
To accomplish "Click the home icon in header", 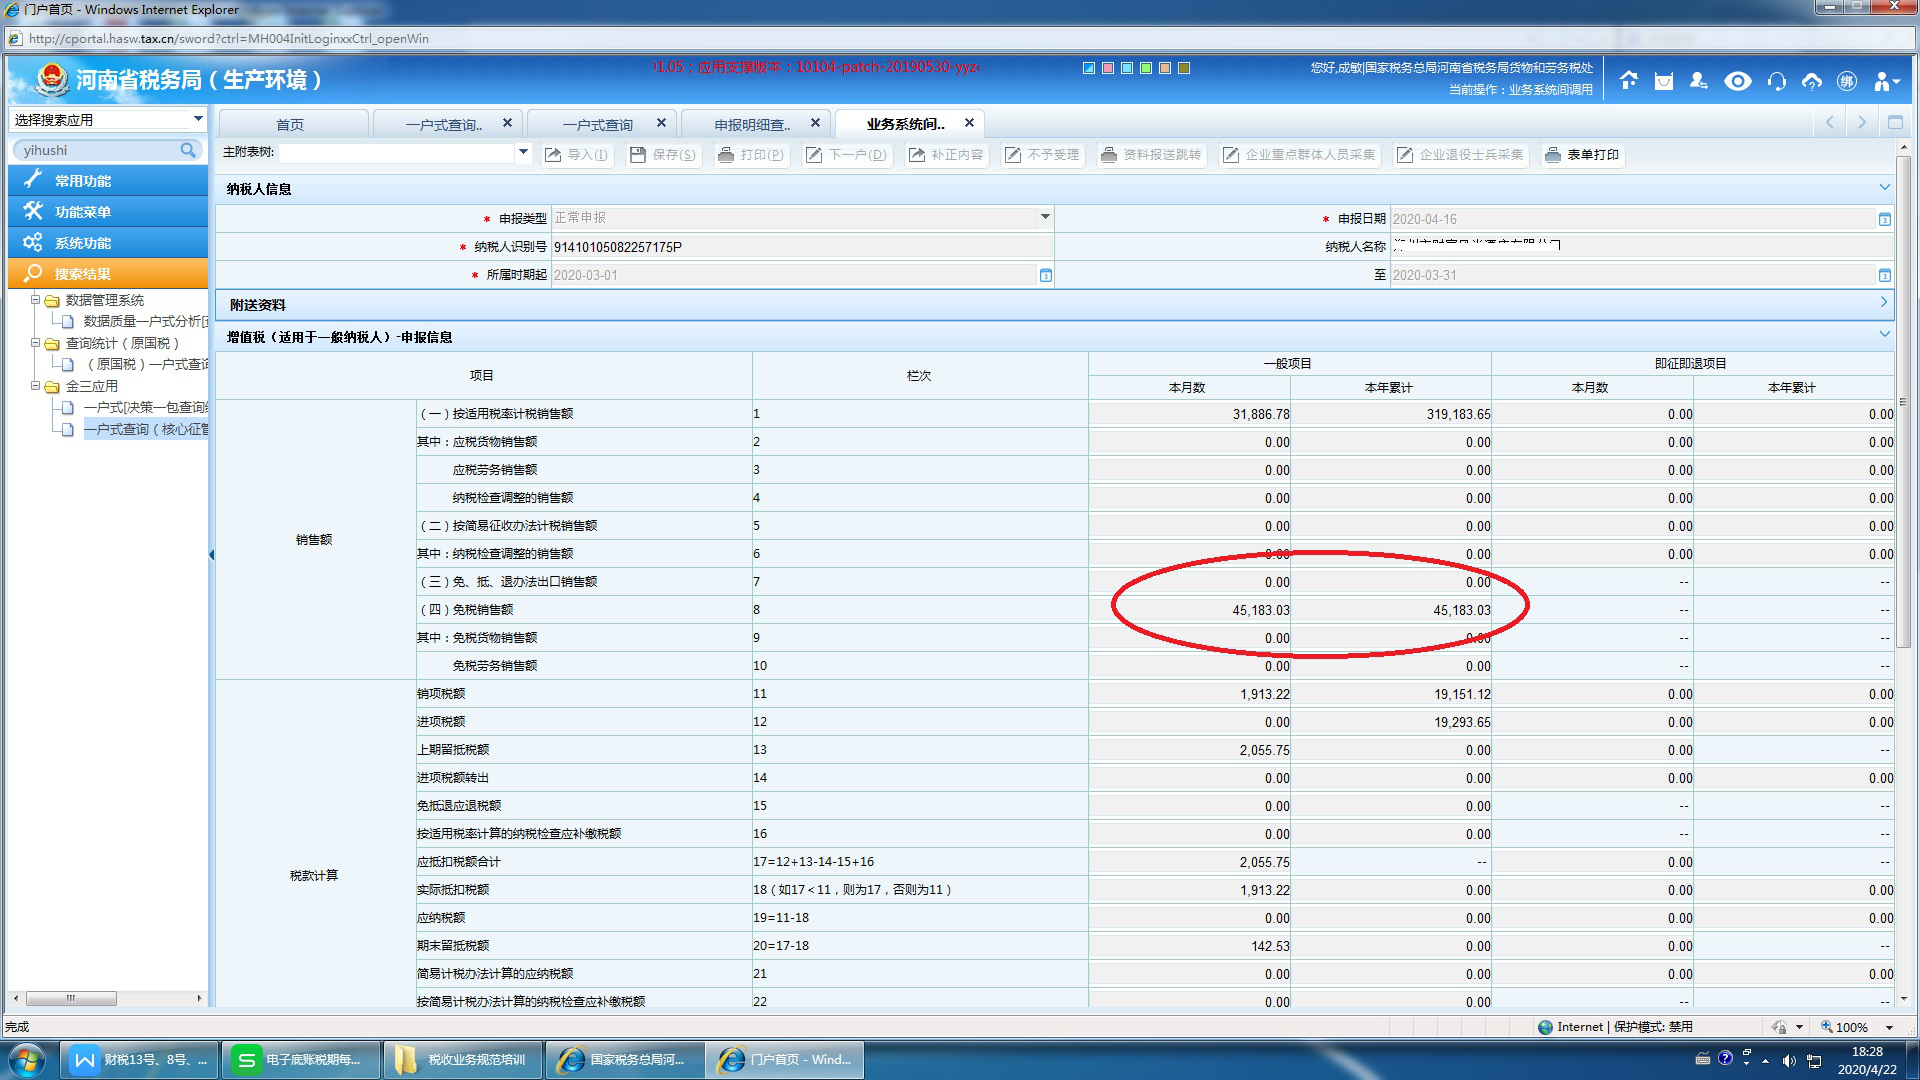I will click(1629, 81).
